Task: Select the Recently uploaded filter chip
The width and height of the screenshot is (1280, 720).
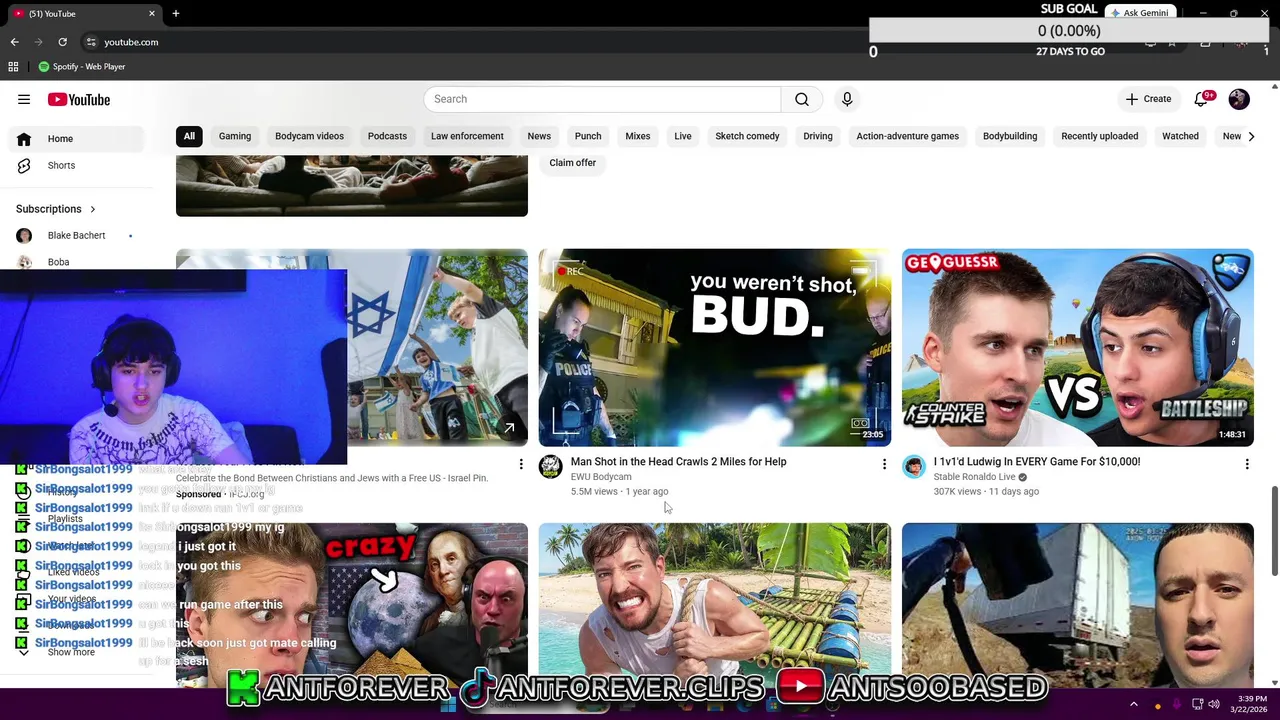Action: pos(1100,136)
